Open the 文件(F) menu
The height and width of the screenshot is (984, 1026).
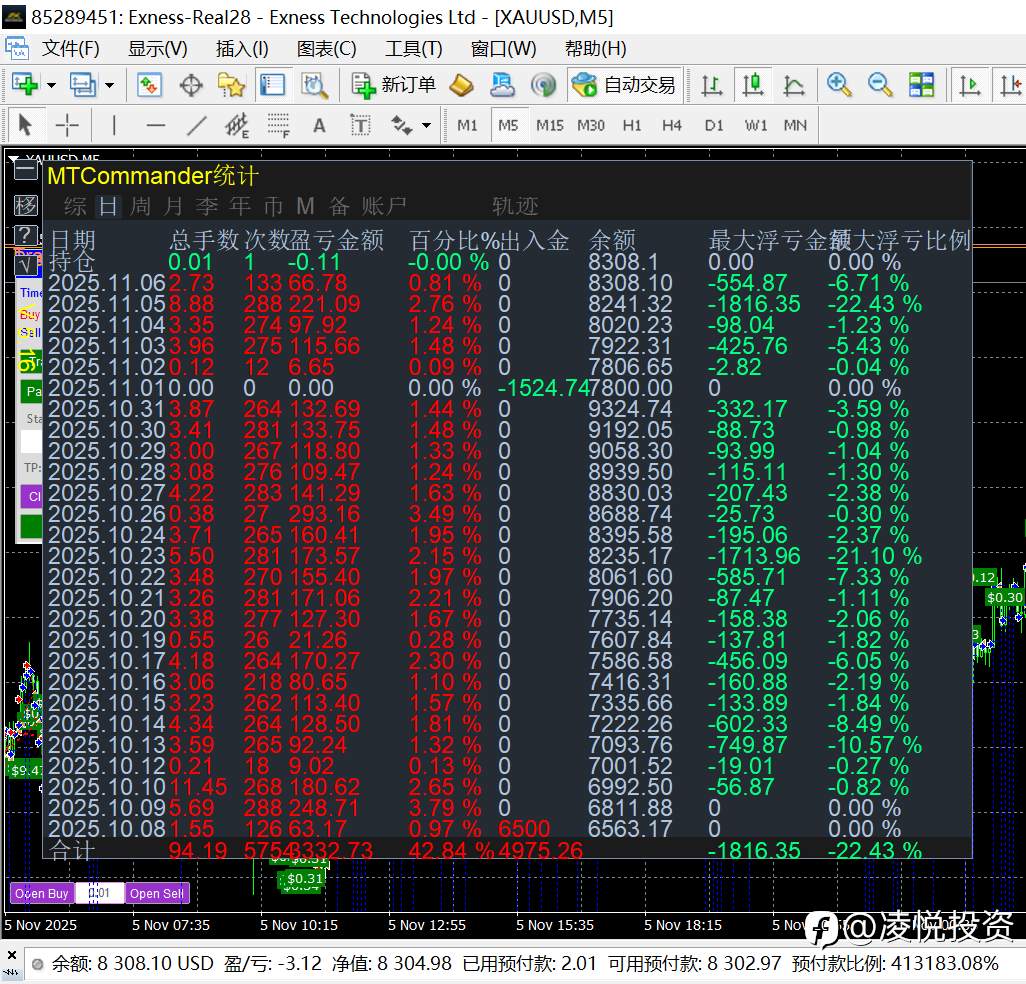[x=70, y=48]
